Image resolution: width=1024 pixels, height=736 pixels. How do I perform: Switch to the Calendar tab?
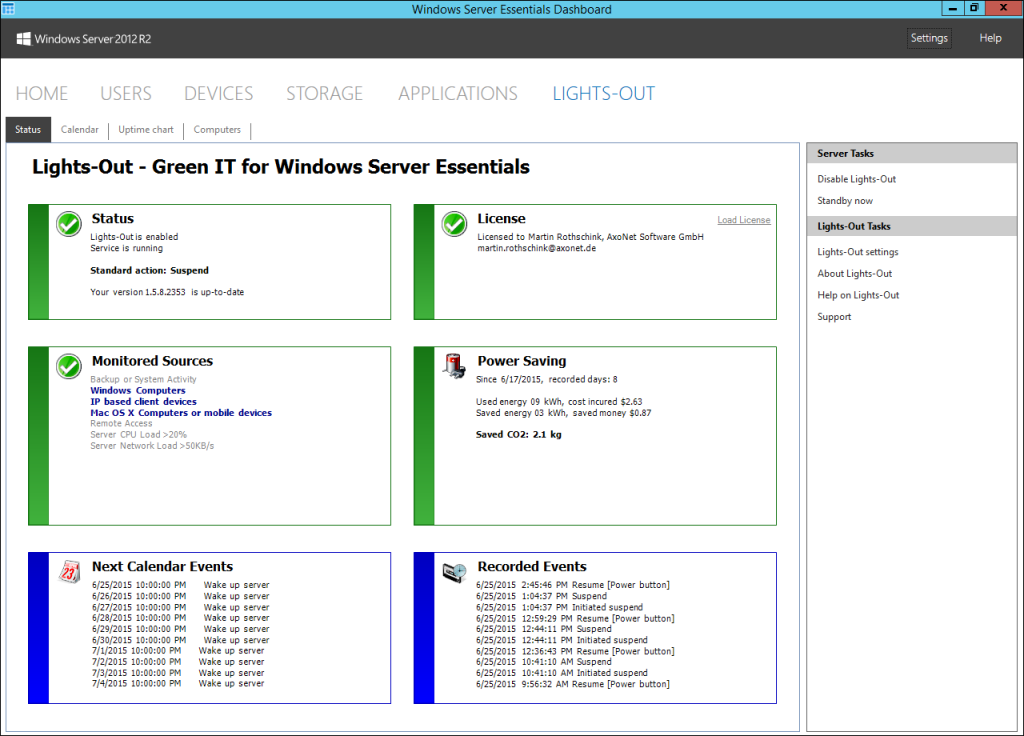point(79,129)
